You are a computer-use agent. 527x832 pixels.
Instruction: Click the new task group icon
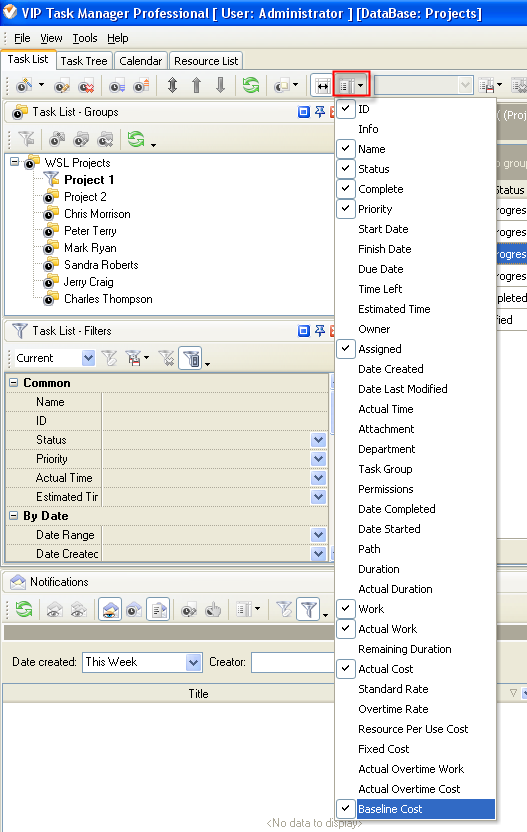(57, 140)
